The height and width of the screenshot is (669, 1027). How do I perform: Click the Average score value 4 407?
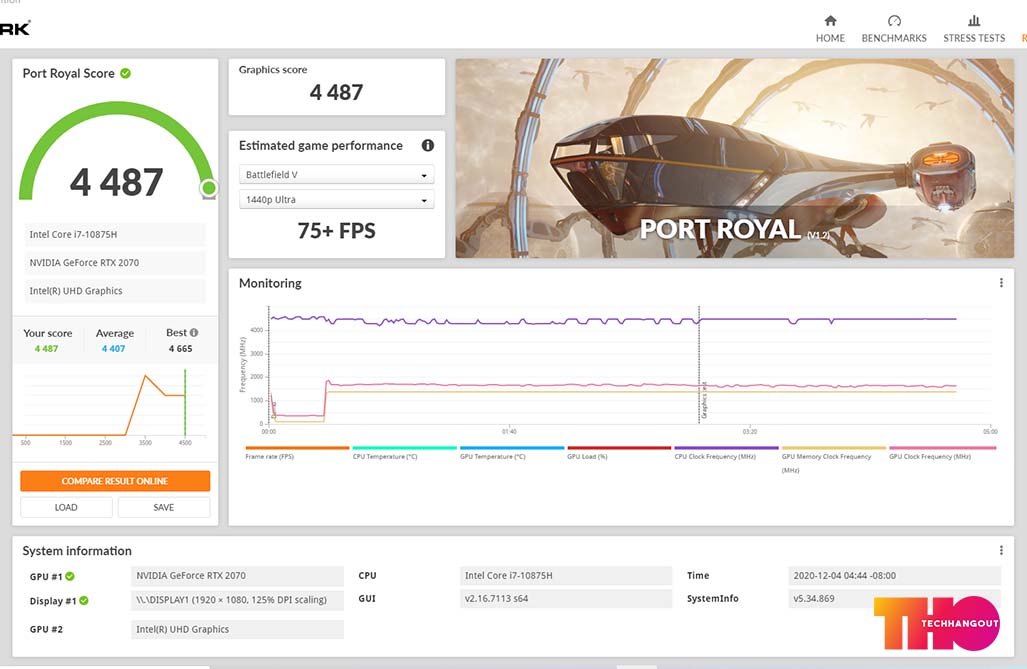tap(113, 349)
